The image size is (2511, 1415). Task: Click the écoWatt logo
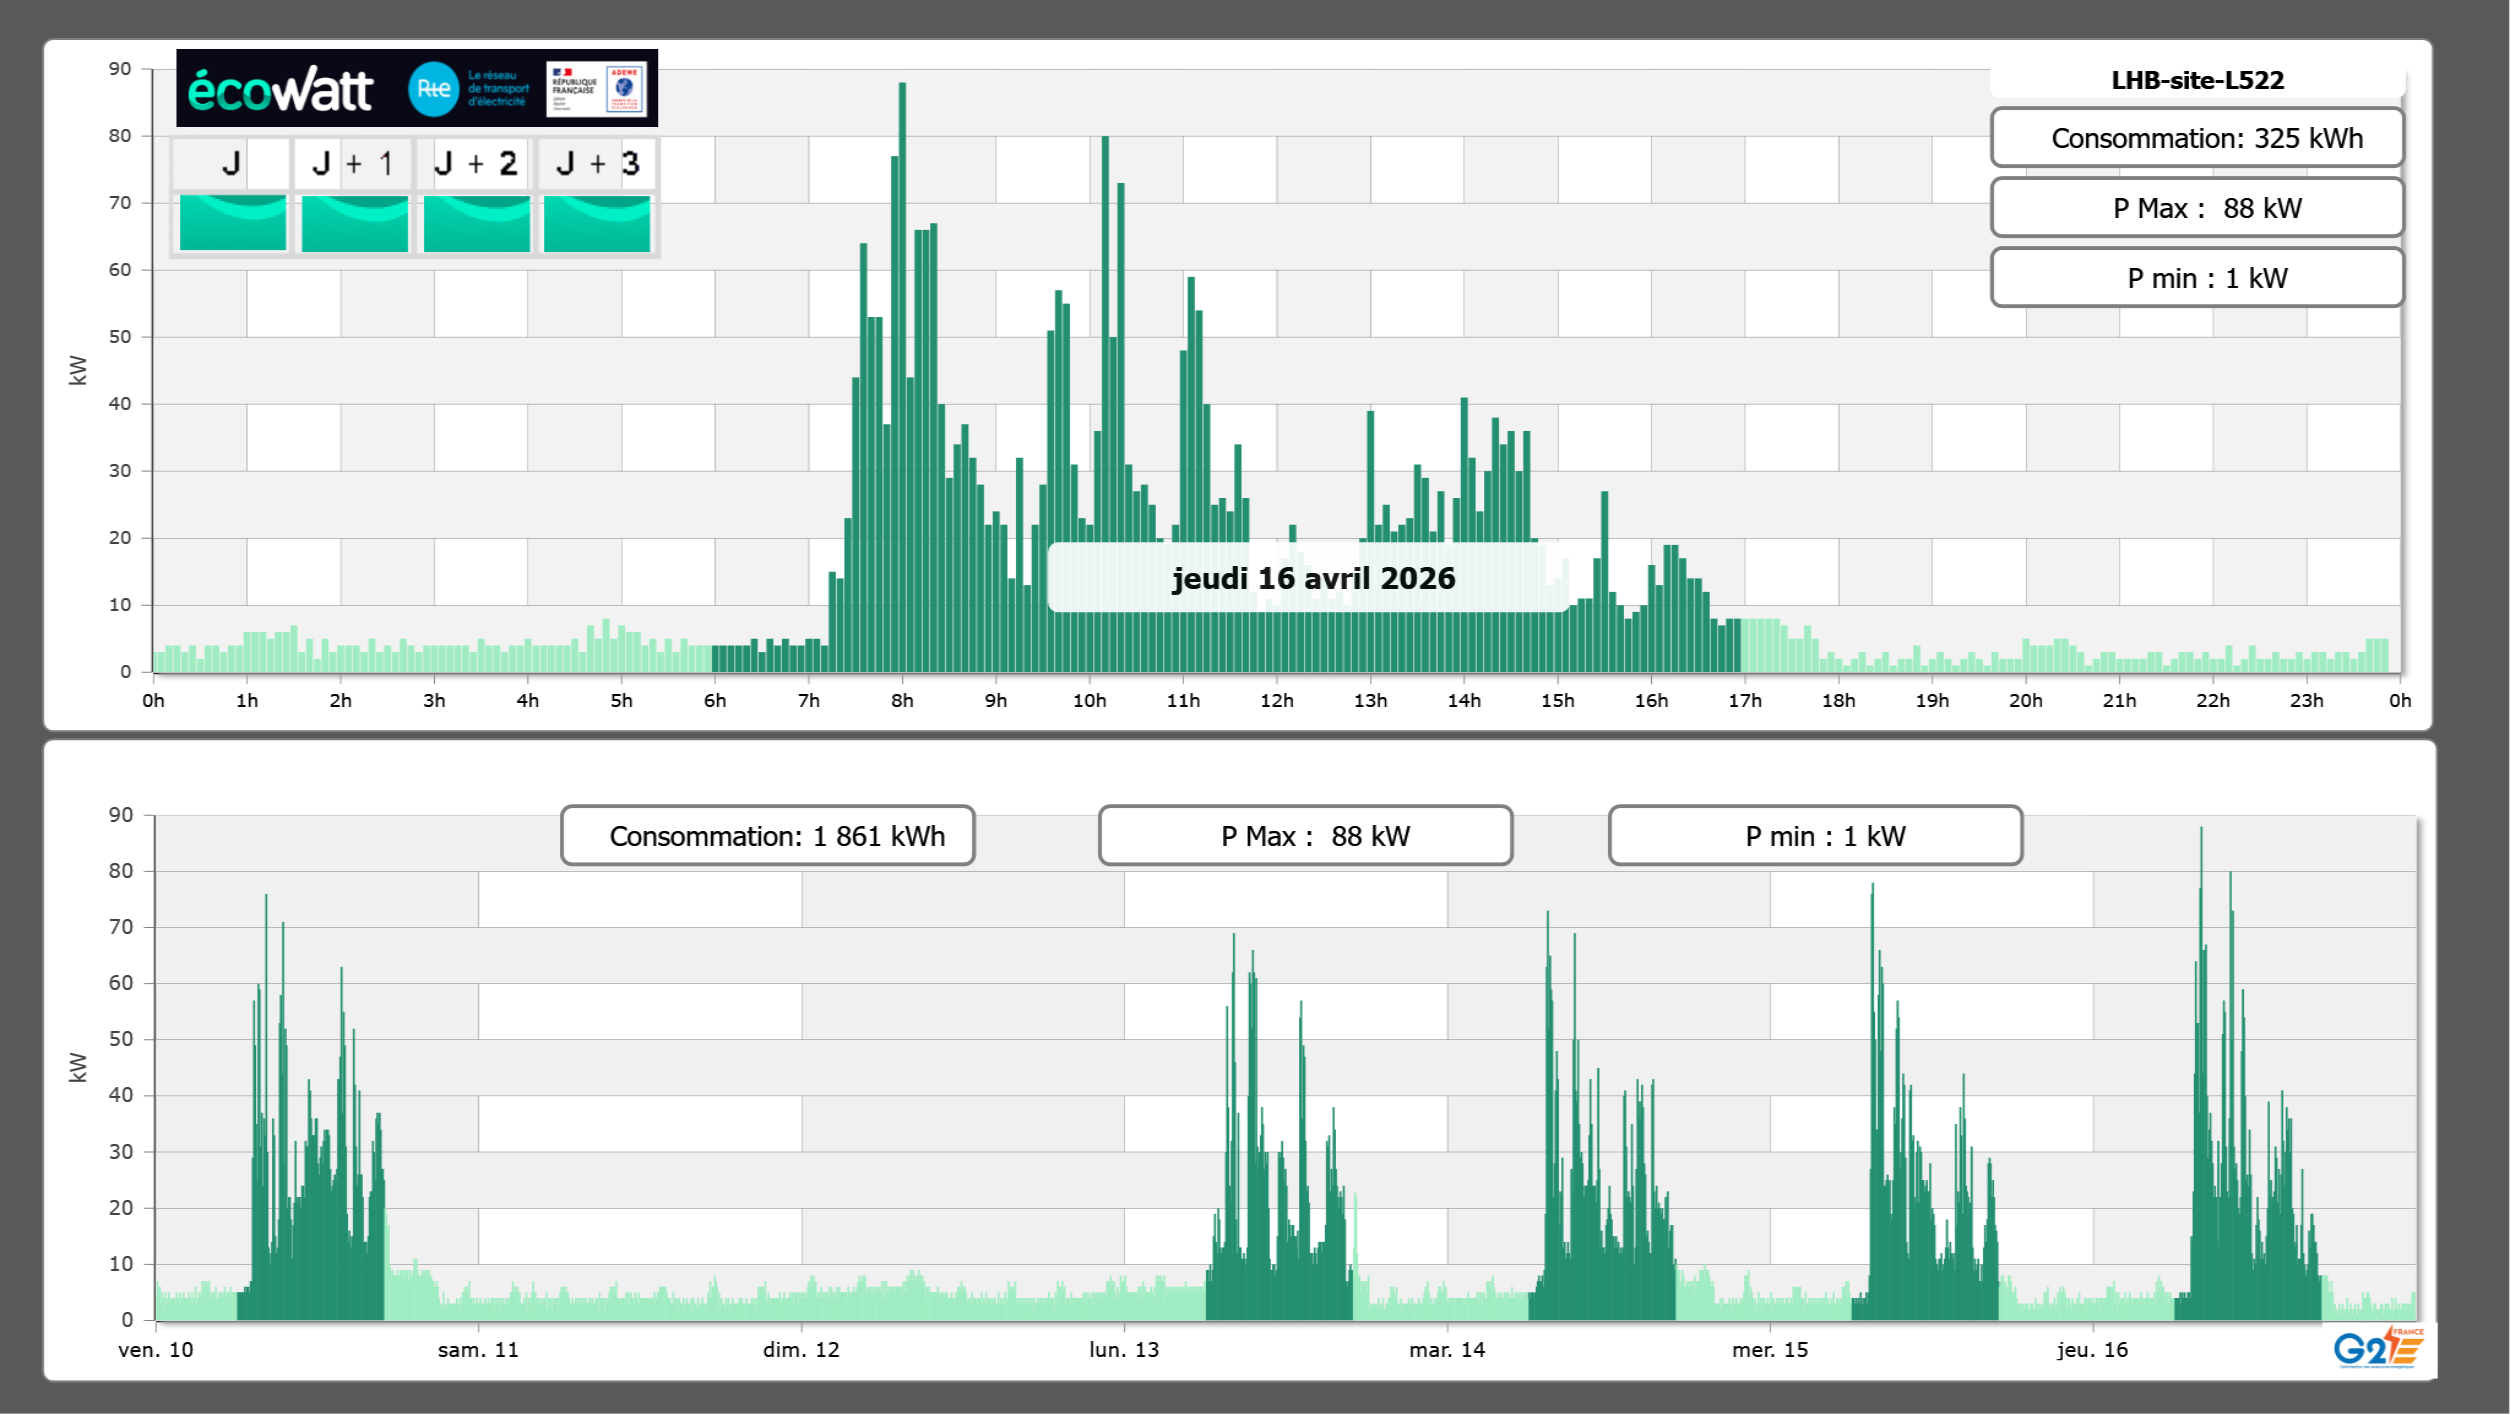point(280,90)
